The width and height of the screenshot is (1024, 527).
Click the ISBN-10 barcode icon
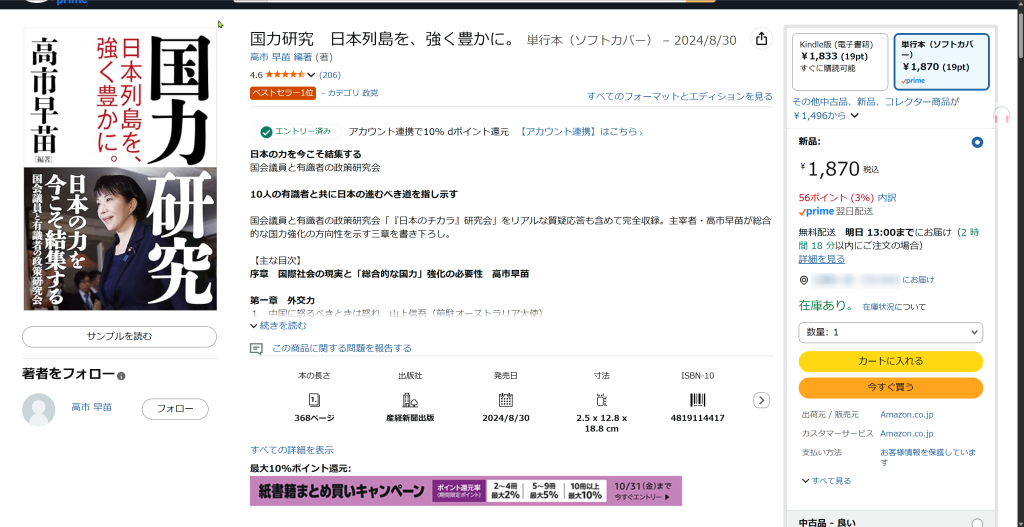697,399
